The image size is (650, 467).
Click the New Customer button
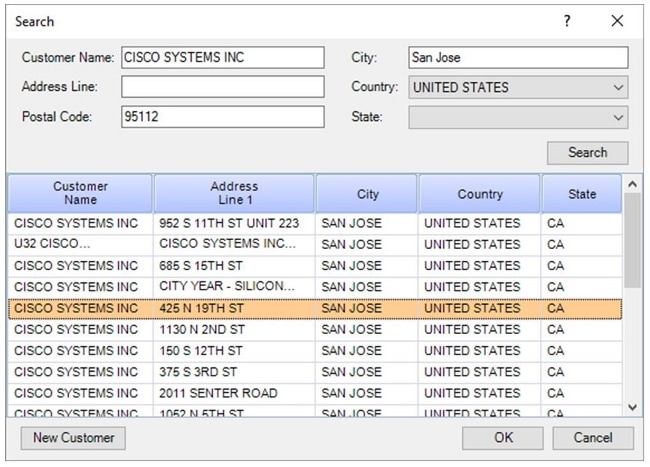click(x=73, y=438)
